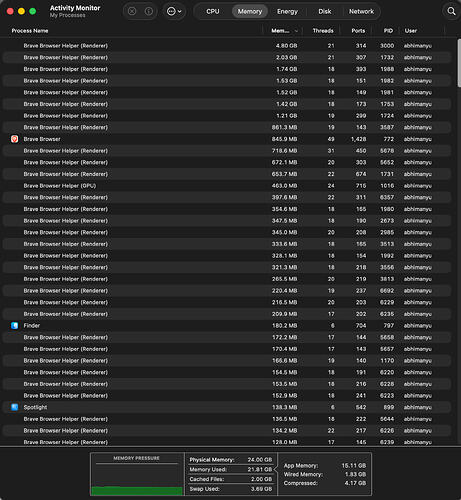Click the 4.80 GB memory value
The image size is (461, 500).
tap(286, 46)
